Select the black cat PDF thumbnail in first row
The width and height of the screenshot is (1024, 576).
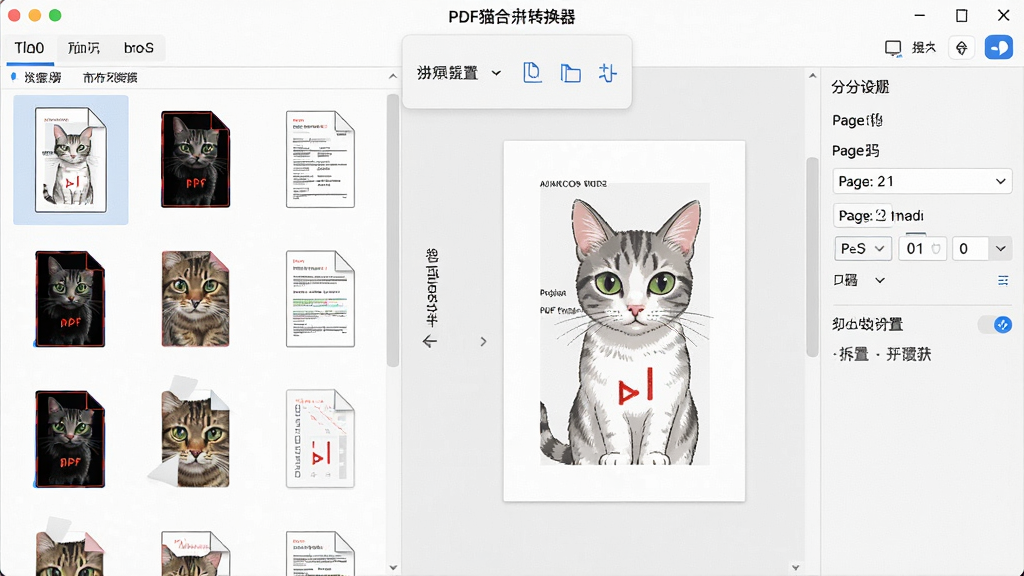(195, 159)
